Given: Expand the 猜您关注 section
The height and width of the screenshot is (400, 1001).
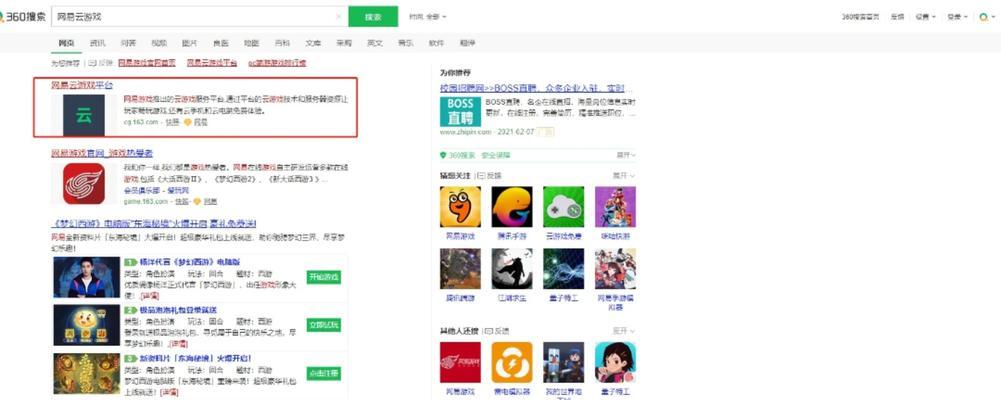Looking at the screenshot, I should [x=624, y=175].
